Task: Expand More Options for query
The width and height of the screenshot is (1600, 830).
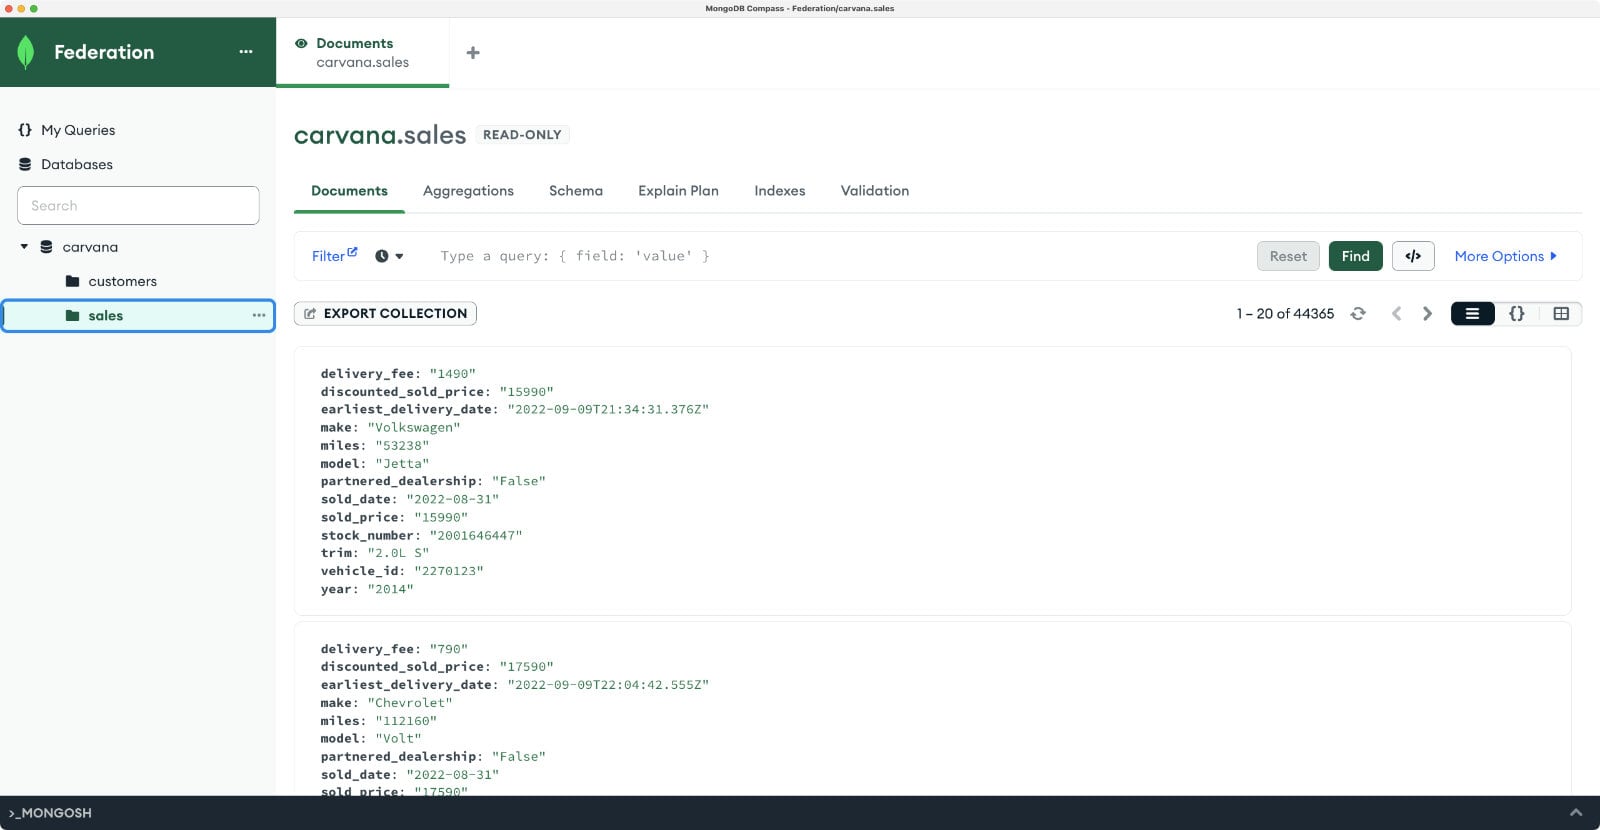Action: click(x=1505, y=256)
